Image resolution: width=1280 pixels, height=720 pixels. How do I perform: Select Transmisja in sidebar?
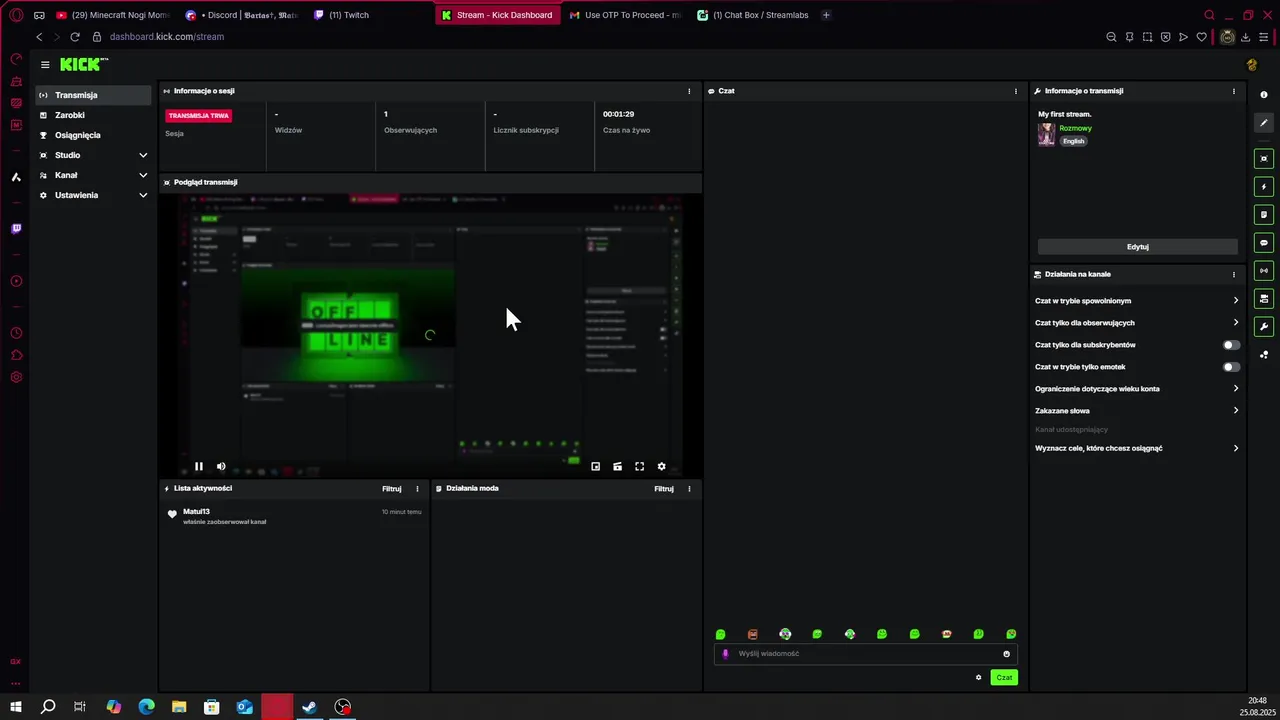point(93,95)
